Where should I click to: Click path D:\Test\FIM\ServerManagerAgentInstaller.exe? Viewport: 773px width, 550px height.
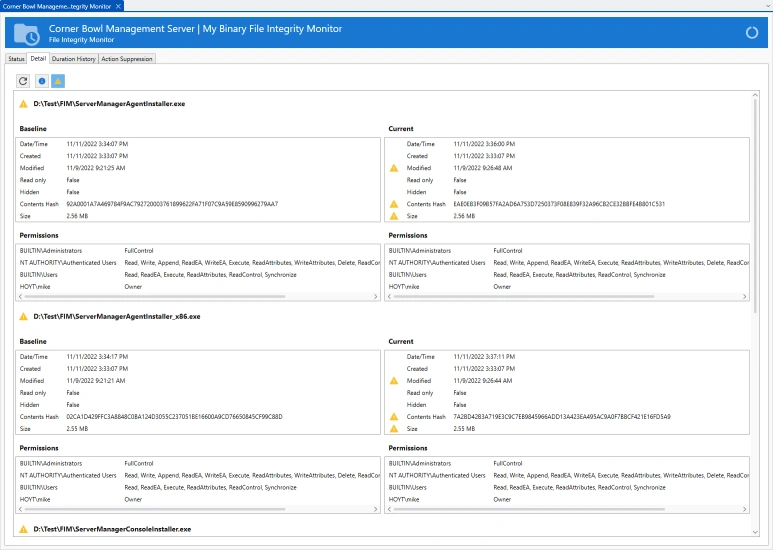109,104
